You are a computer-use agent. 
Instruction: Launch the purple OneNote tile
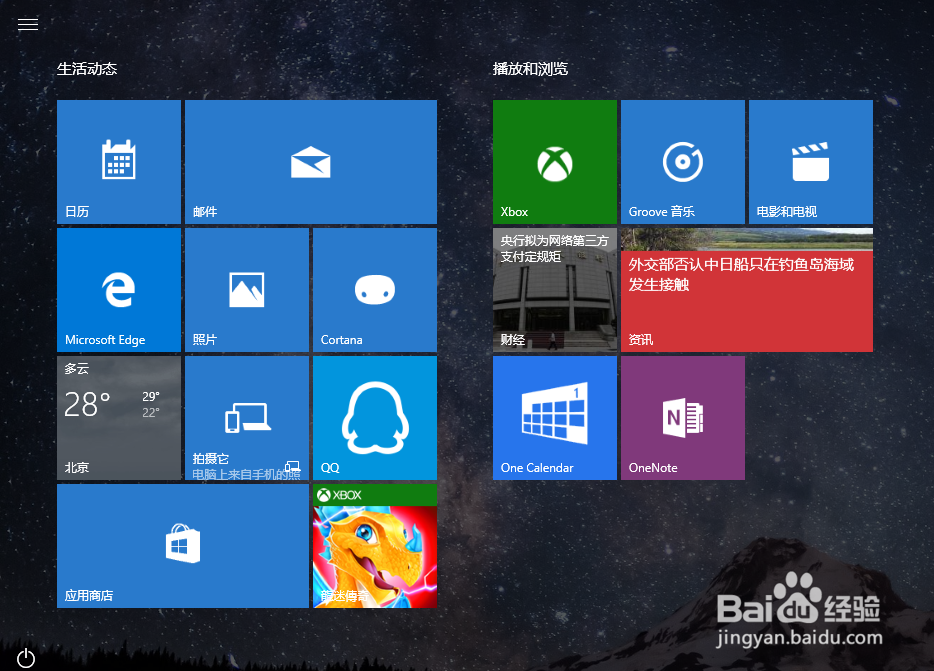click(683, 418)
